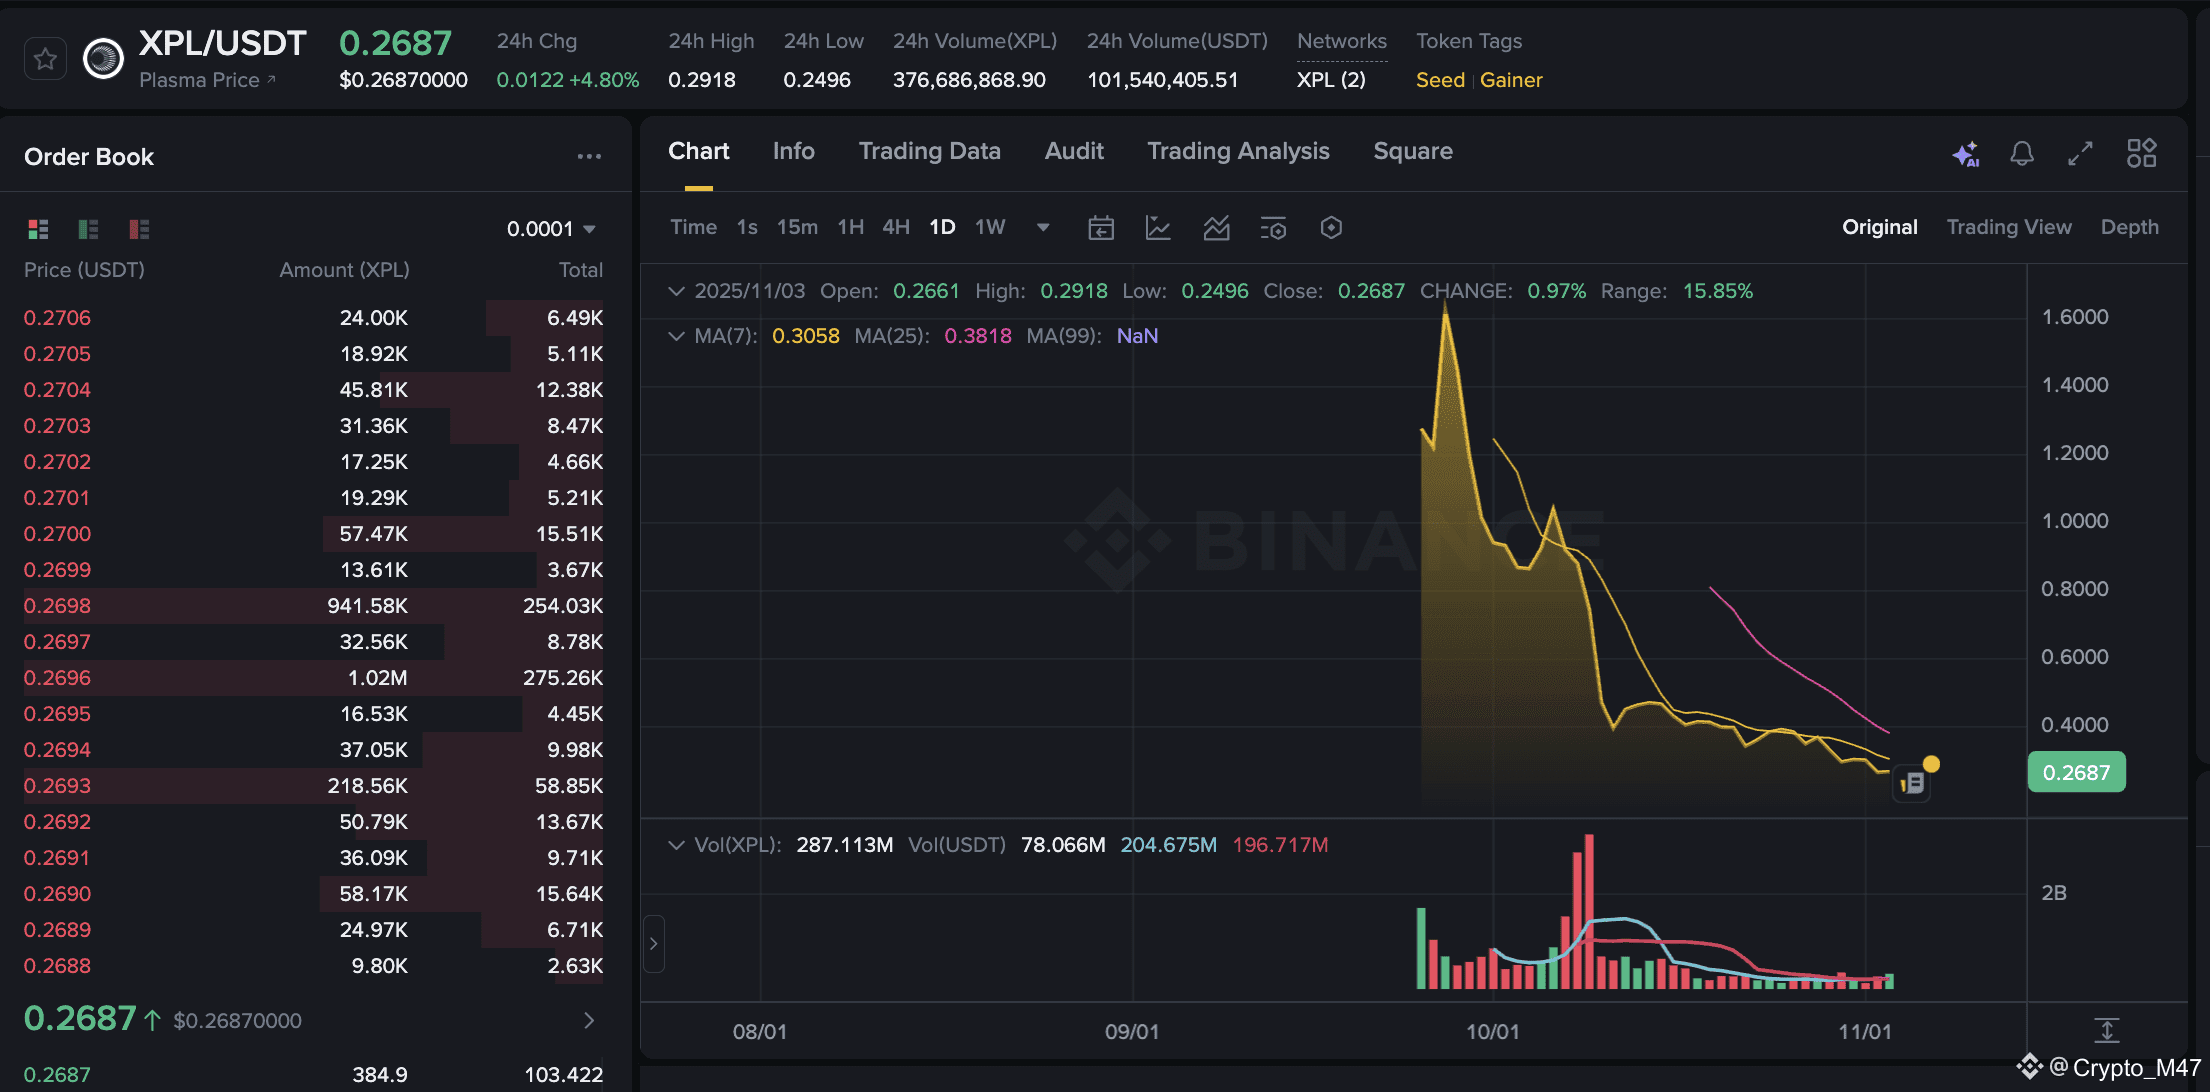Open the Plasma Price link
The image size is (2210, 1092).
point(207,80)
